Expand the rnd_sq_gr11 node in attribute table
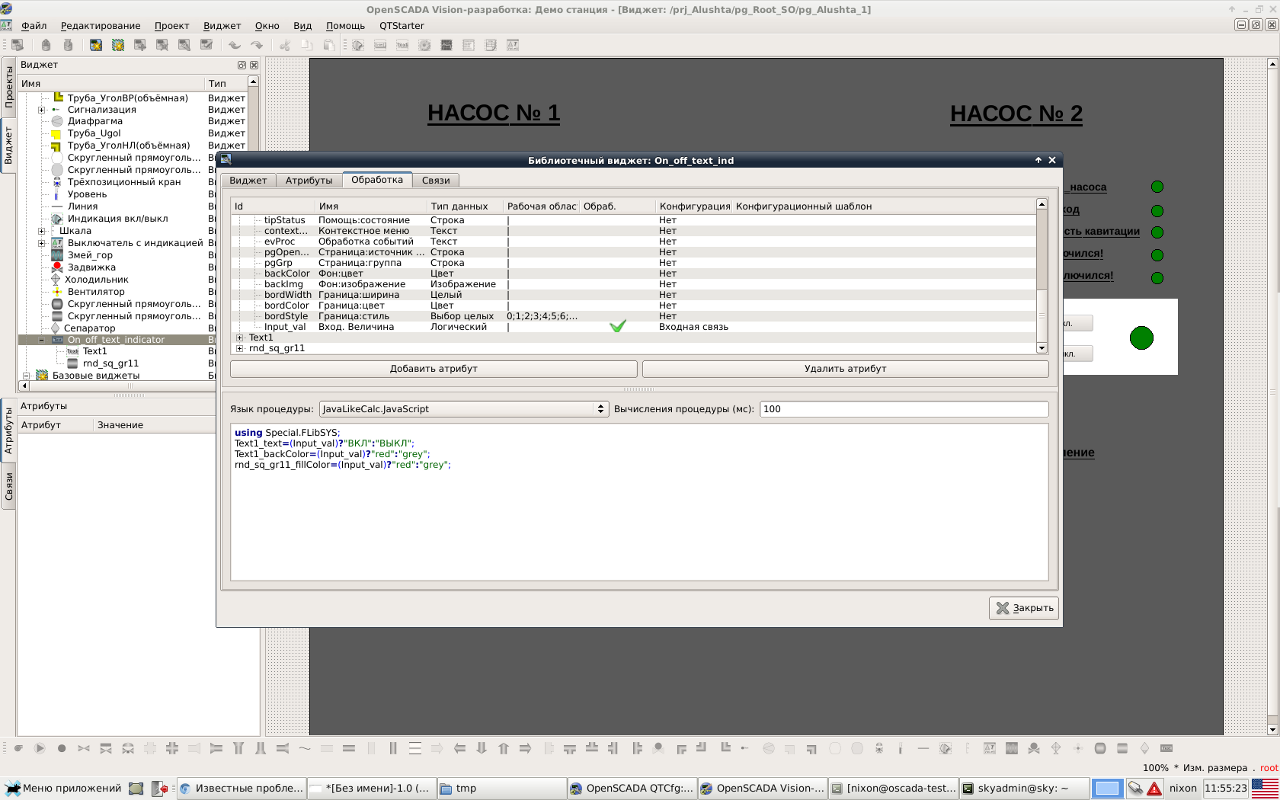 (240, 349)
